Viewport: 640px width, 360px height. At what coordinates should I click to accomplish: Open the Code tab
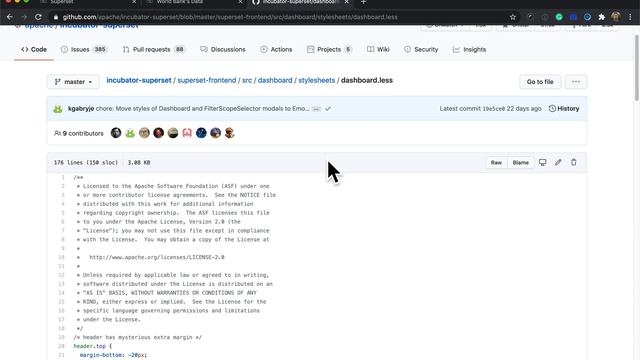coord(34,49)
